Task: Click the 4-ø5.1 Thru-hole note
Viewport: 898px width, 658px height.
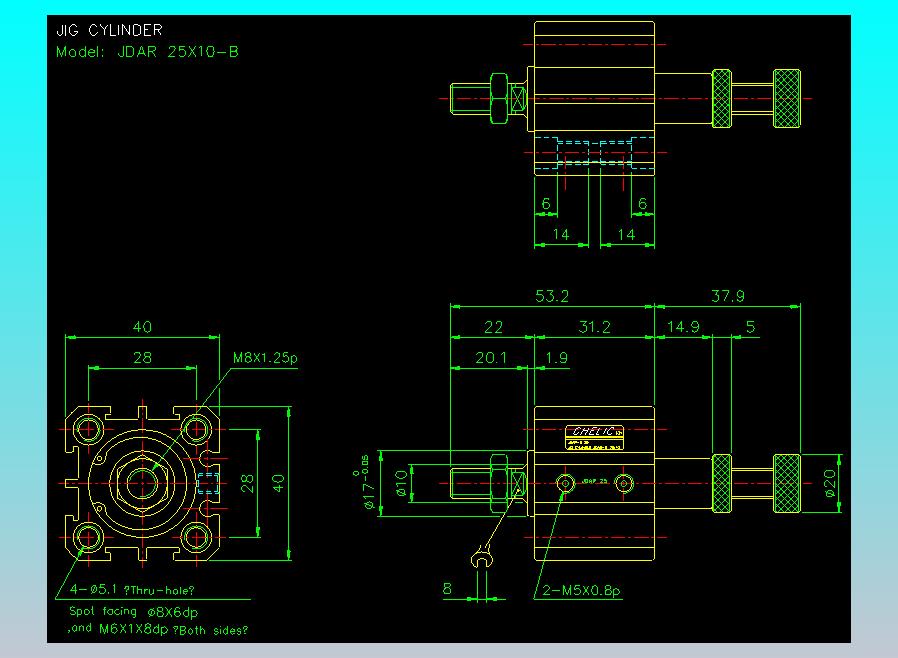Action: pyautogui.click(x=132, y=590)
